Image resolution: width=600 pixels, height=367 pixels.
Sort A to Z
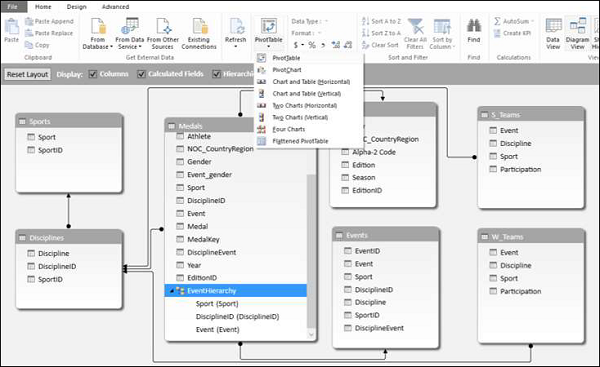(x=381, y=21)
